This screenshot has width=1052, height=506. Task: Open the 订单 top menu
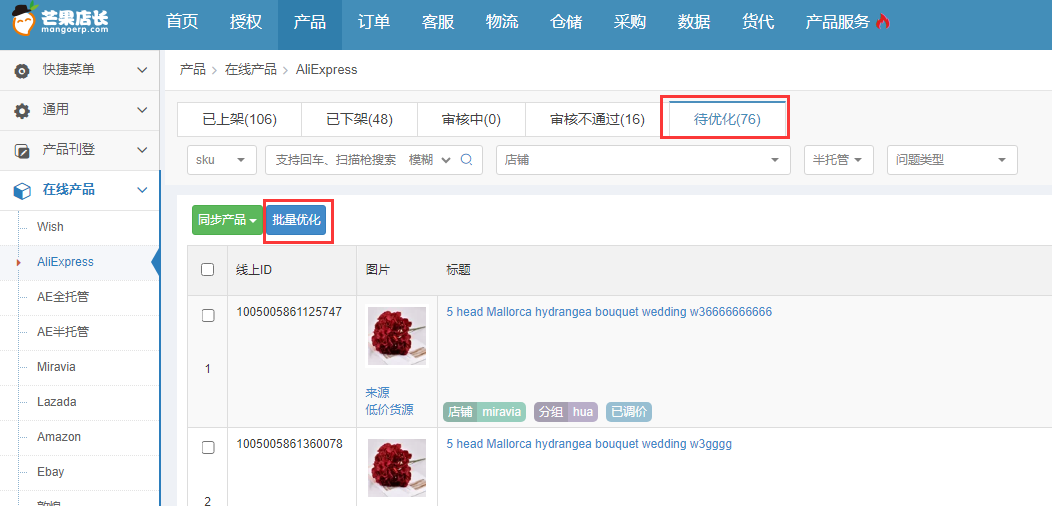374,21
